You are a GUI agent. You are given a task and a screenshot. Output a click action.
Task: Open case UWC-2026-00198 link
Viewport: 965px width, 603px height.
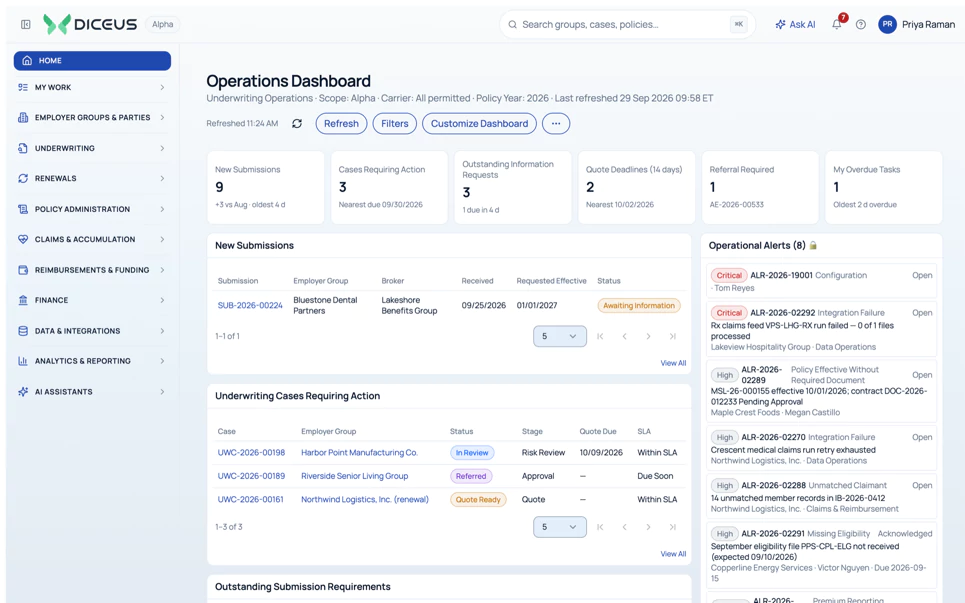pos(251,453)
